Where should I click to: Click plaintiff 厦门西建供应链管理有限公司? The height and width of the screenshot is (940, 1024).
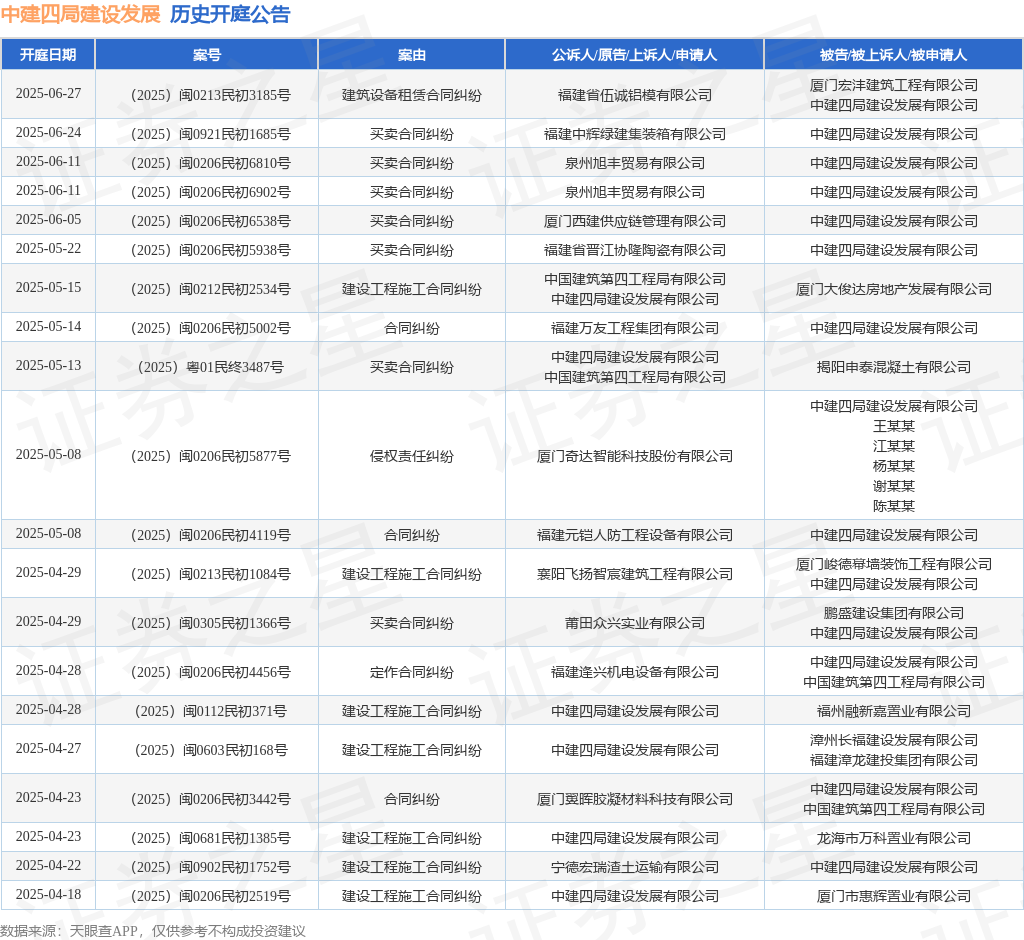coord(635,221)
